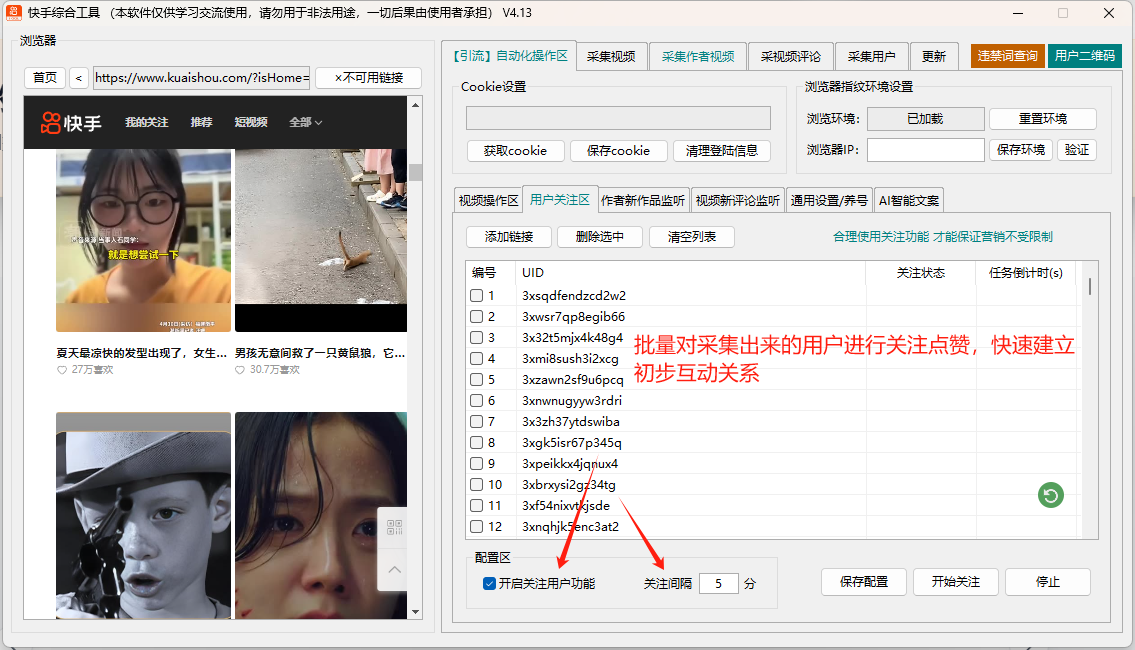Viewport: 1135px width, 650px height.
Task: Click the browser back arrow next to 首页
Action: (x=77, y=77)
